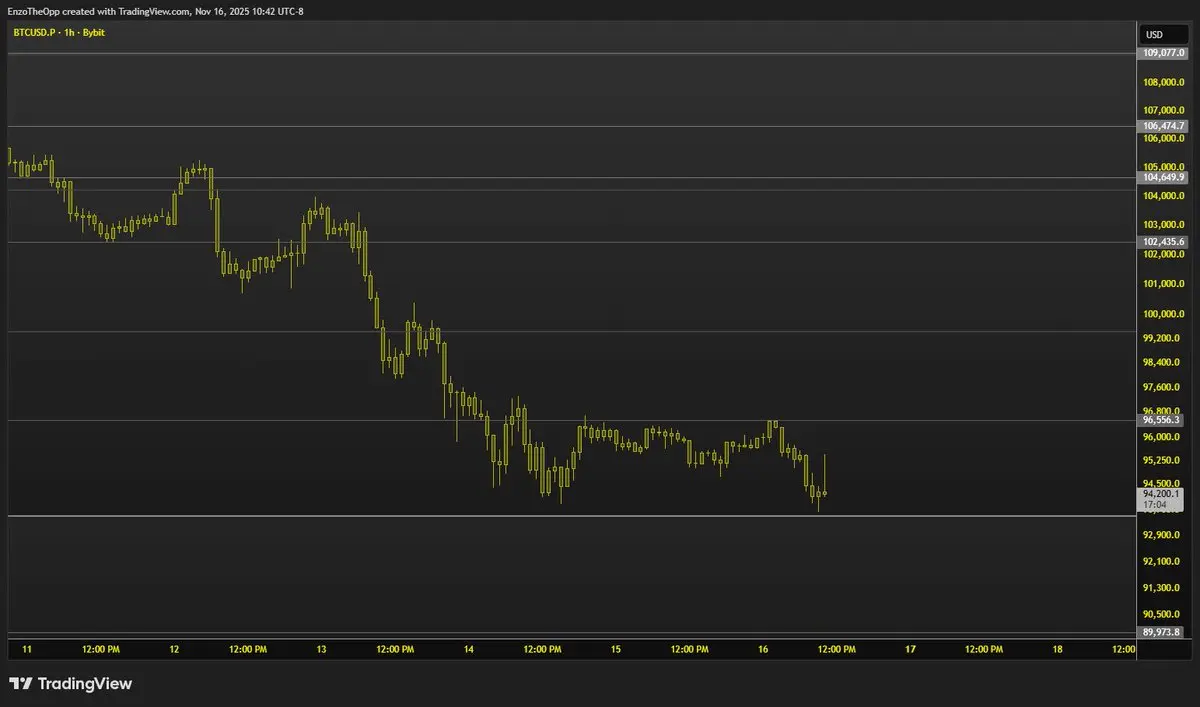
Task: Click the 103,000.0 price scale tick
Action: (1164, 225)
